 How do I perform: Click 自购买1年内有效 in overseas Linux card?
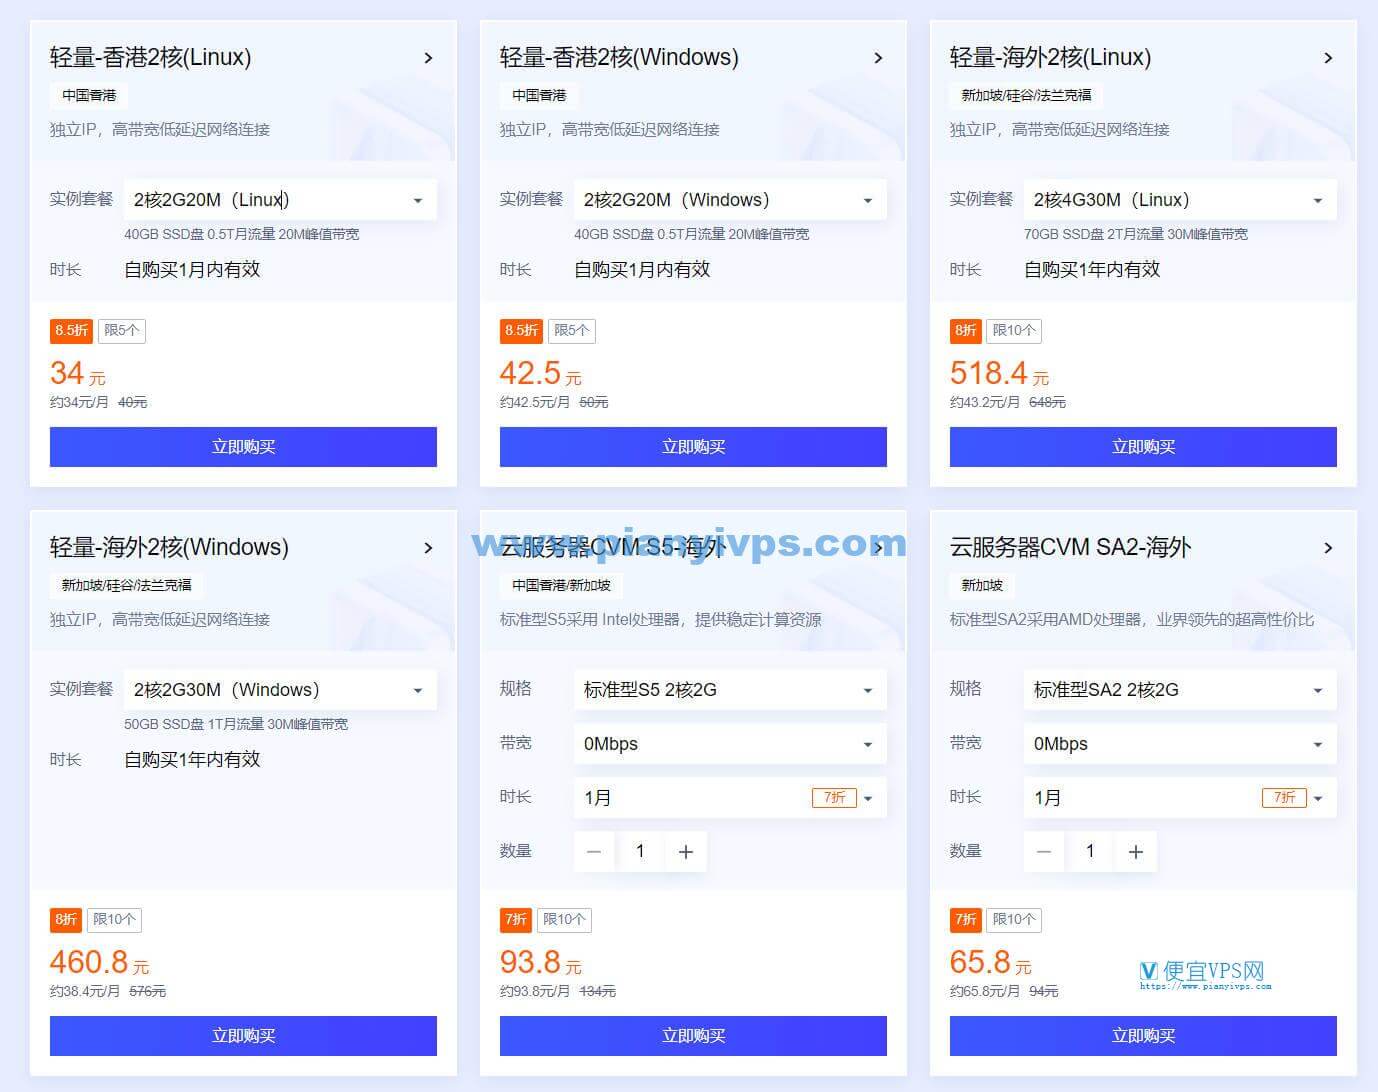pos(1092,270)
